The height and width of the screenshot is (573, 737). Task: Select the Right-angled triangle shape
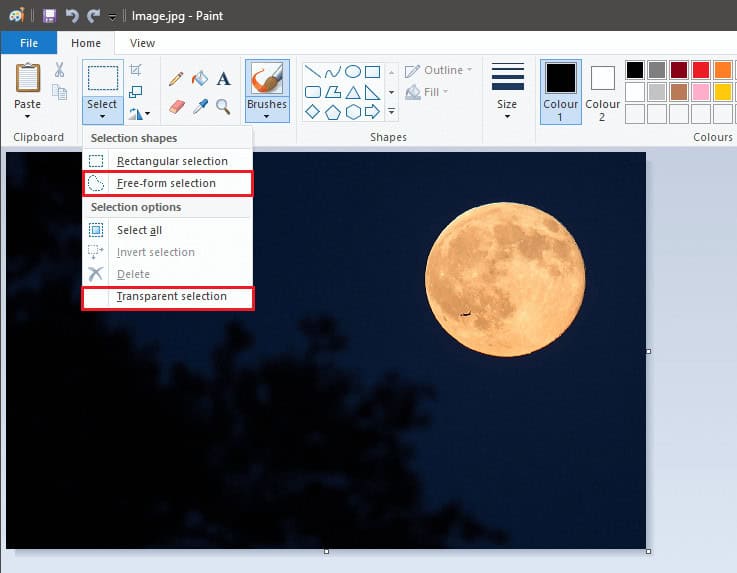pyautogui.click(x=372, y=92)
